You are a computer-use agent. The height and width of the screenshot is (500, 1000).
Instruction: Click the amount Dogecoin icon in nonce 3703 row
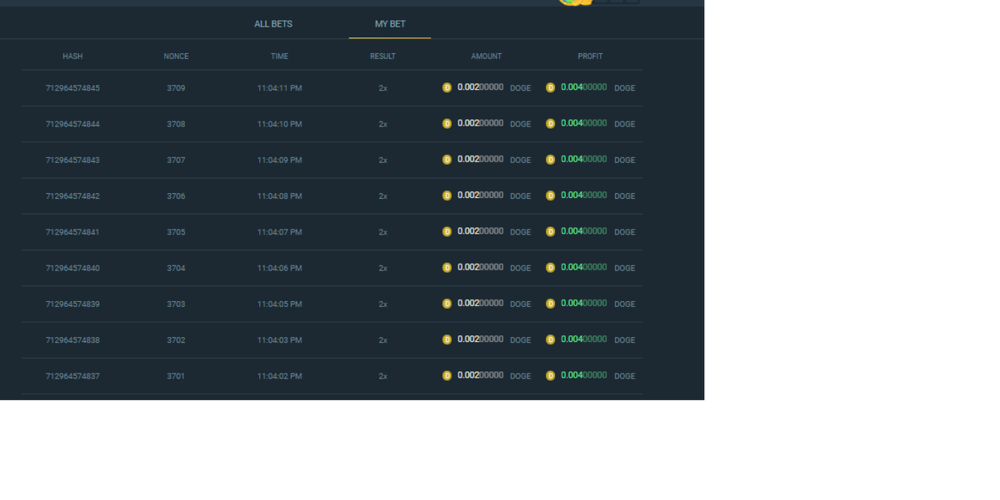coord(447,304)
